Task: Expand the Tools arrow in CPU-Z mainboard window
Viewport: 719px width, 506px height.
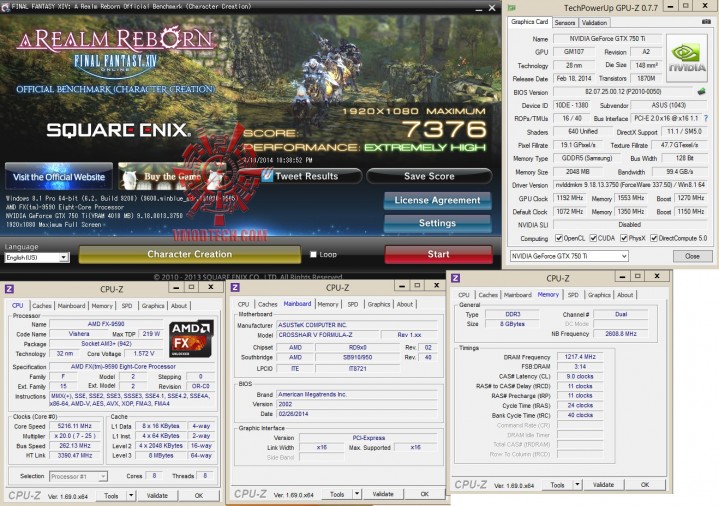Action: (357, 494)
